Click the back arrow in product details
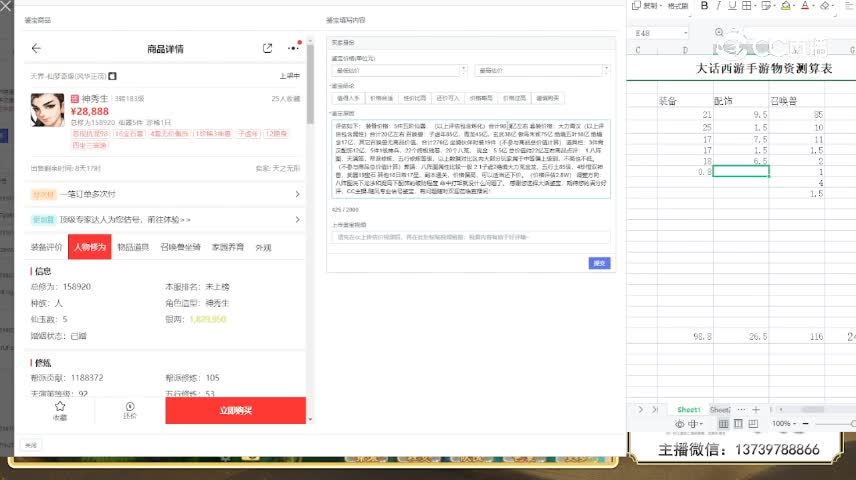The height and width of the screenshot is (480, 856). [37, 48]
